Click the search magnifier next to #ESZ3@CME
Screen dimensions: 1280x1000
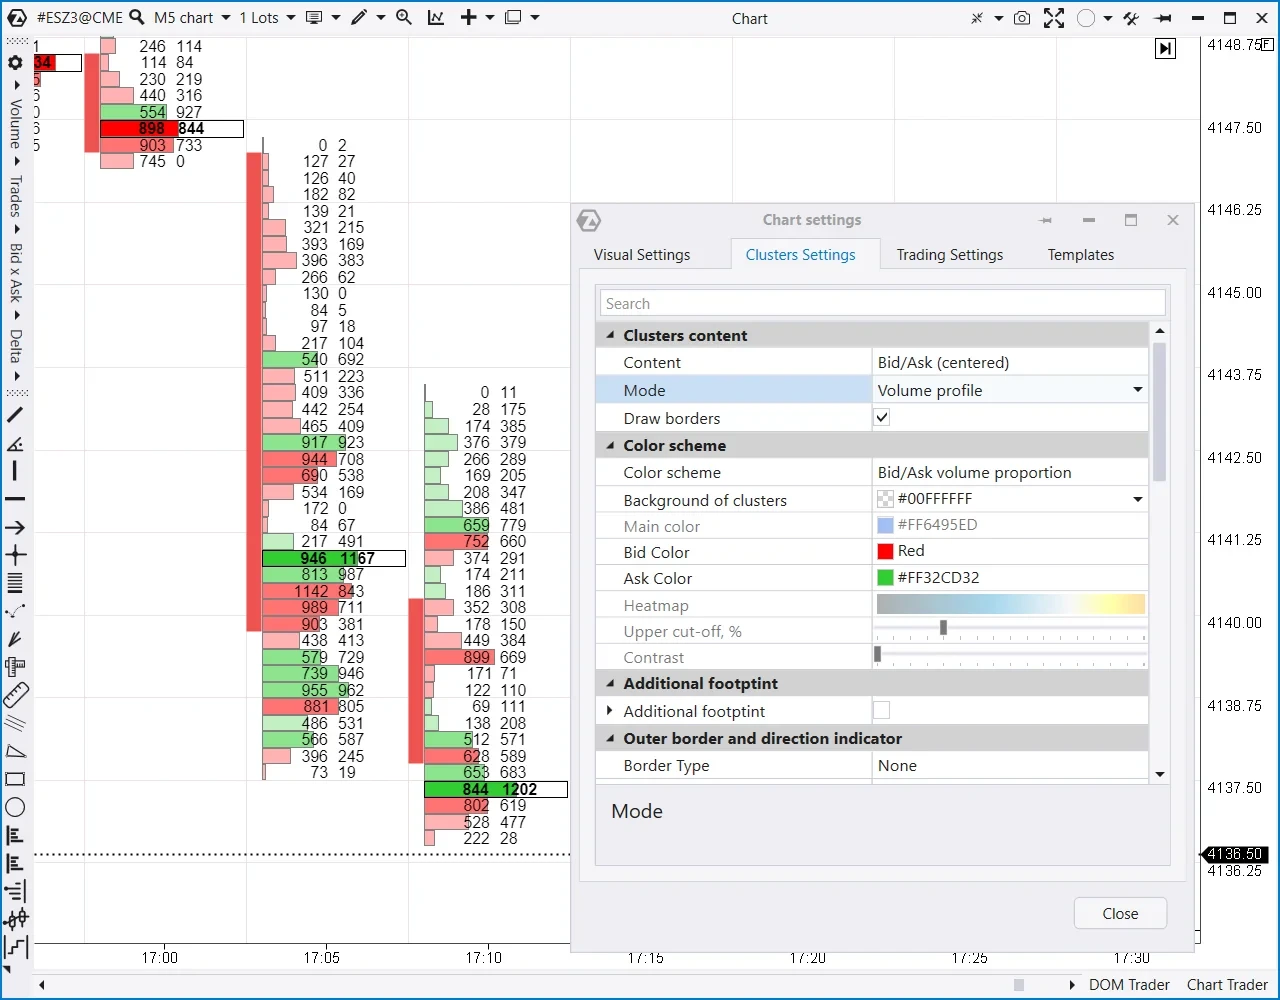(137, 17)
